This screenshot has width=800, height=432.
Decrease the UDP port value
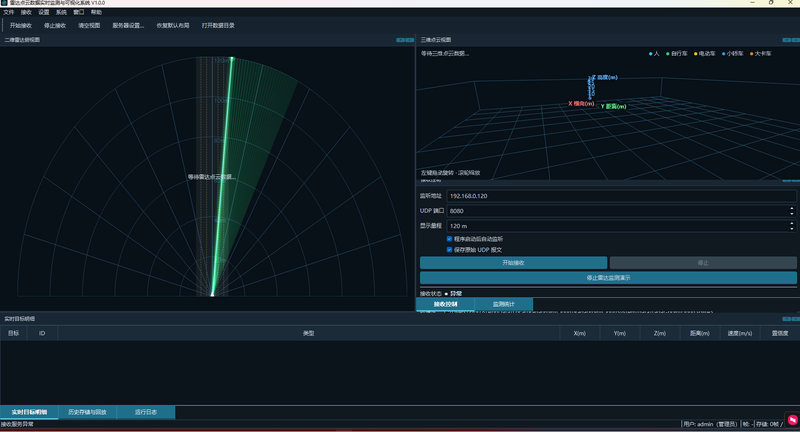pos(792,214)
